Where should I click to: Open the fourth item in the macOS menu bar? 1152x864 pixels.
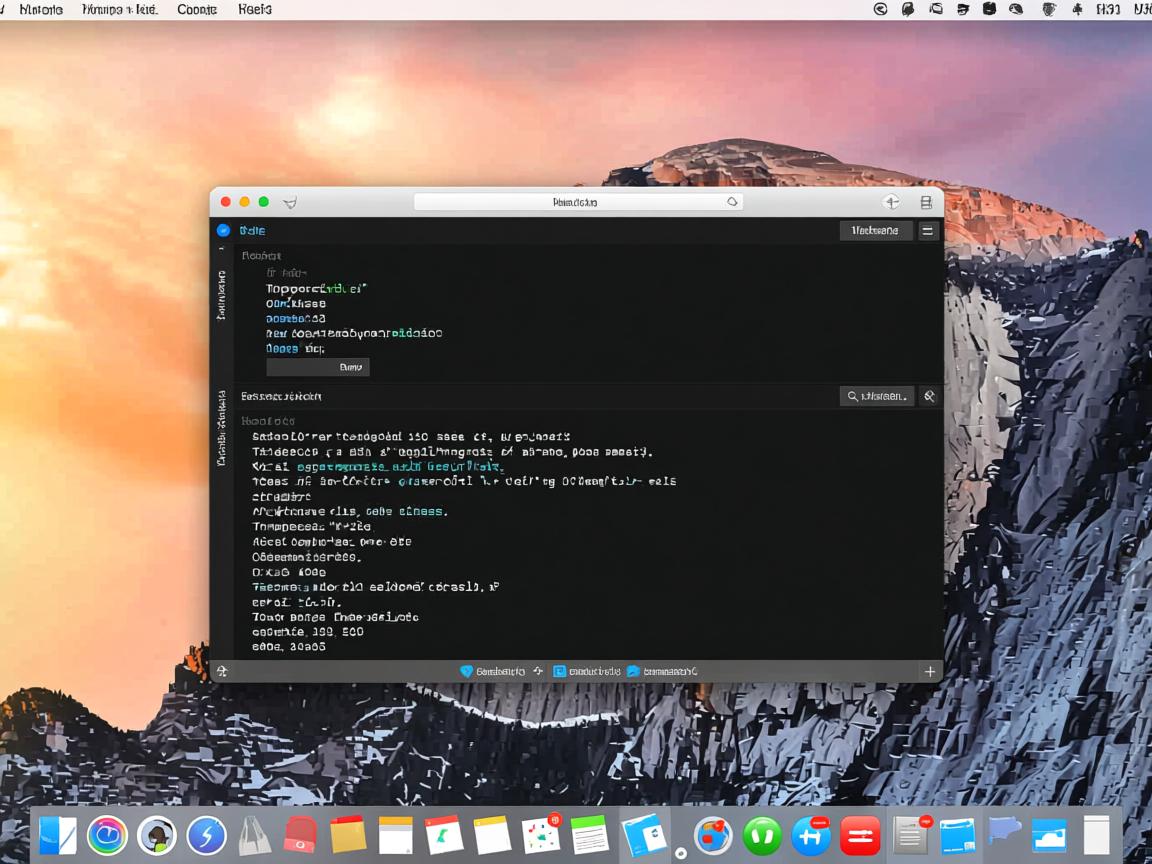255,9
